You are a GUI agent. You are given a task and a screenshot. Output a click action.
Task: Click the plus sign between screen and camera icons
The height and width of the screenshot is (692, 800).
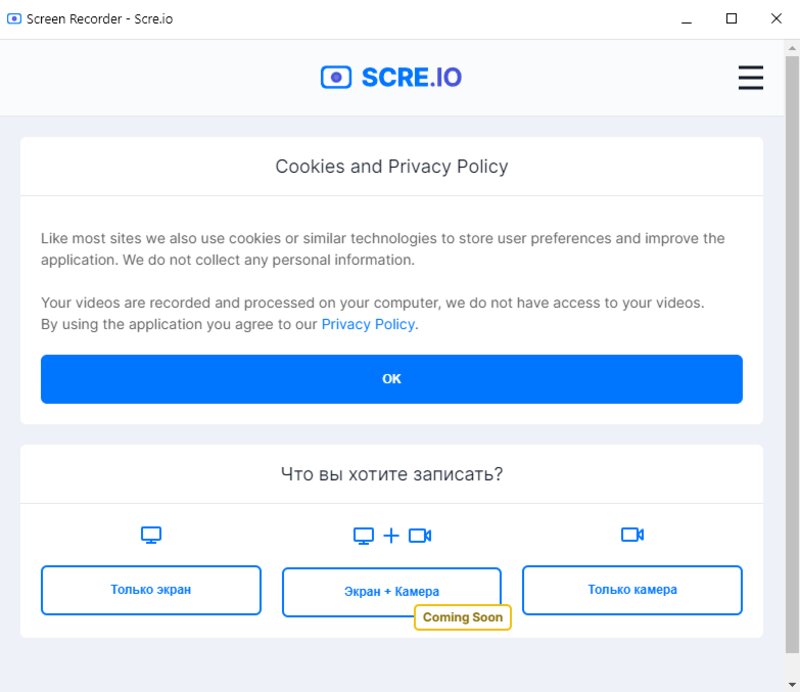click(391, 535)
